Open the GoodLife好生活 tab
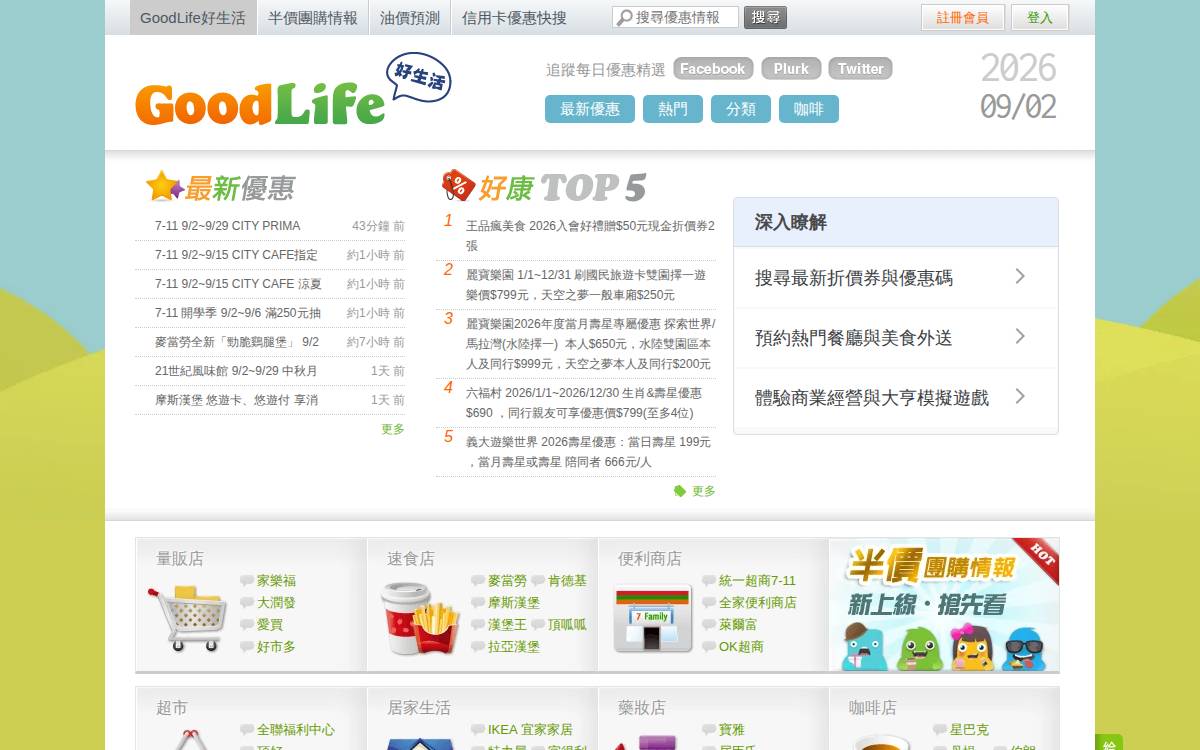This screenshot has width=1200, height=750. pyautogui.click(x=193, y=18)
